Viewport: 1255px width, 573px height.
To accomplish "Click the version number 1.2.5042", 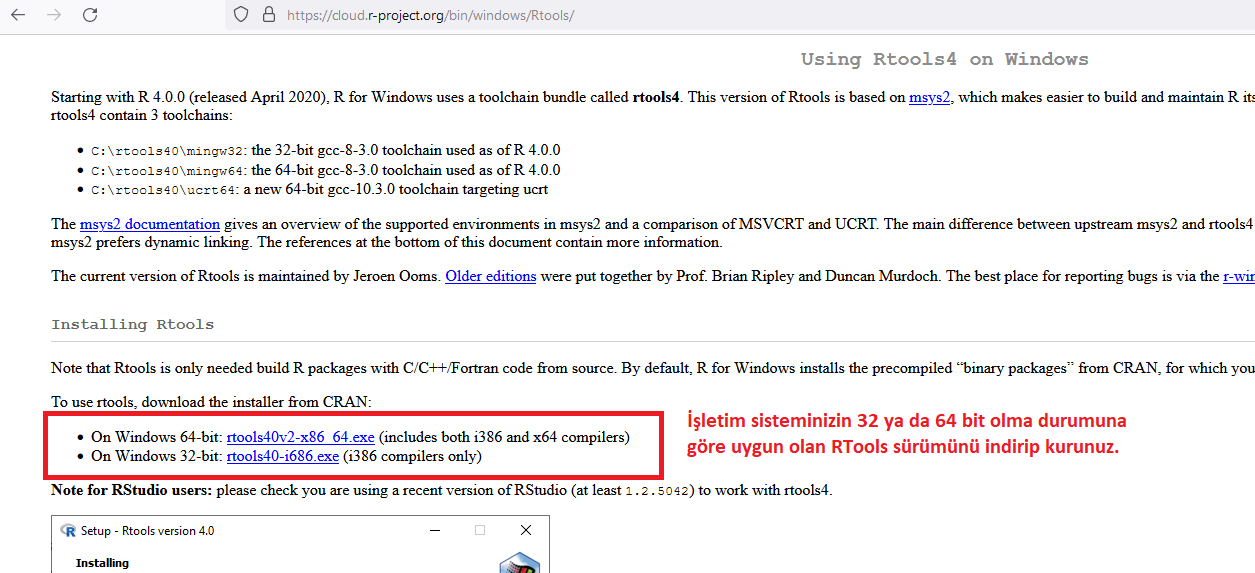I will pos(659,491).
